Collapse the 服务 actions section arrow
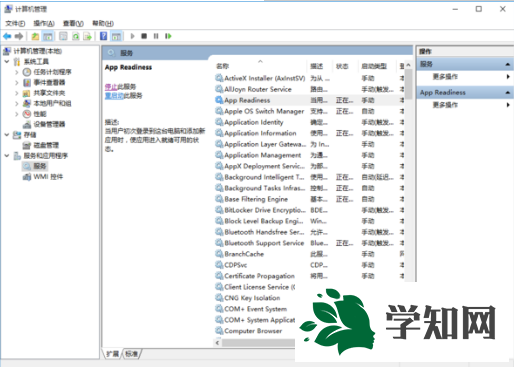Screen dimensions: 514x367 [x=507, y=64]
